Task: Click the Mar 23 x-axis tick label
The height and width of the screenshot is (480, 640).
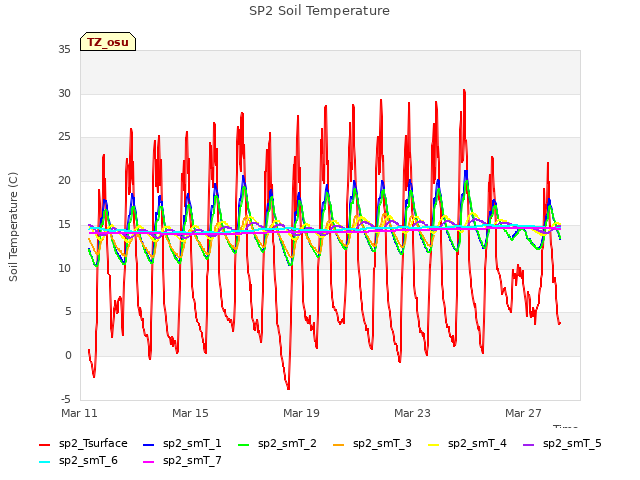Action: [412, 413]
